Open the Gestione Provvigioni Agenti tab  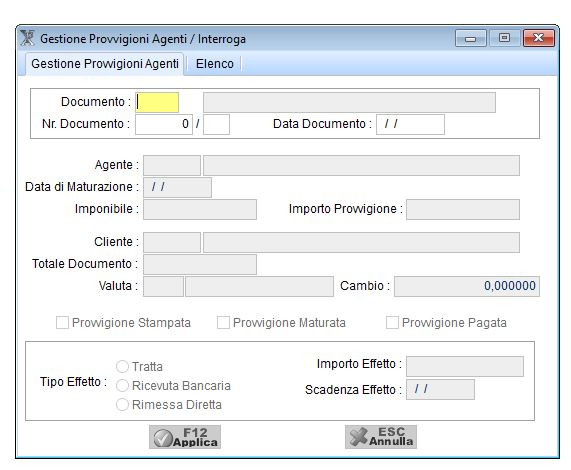(105, 64)
